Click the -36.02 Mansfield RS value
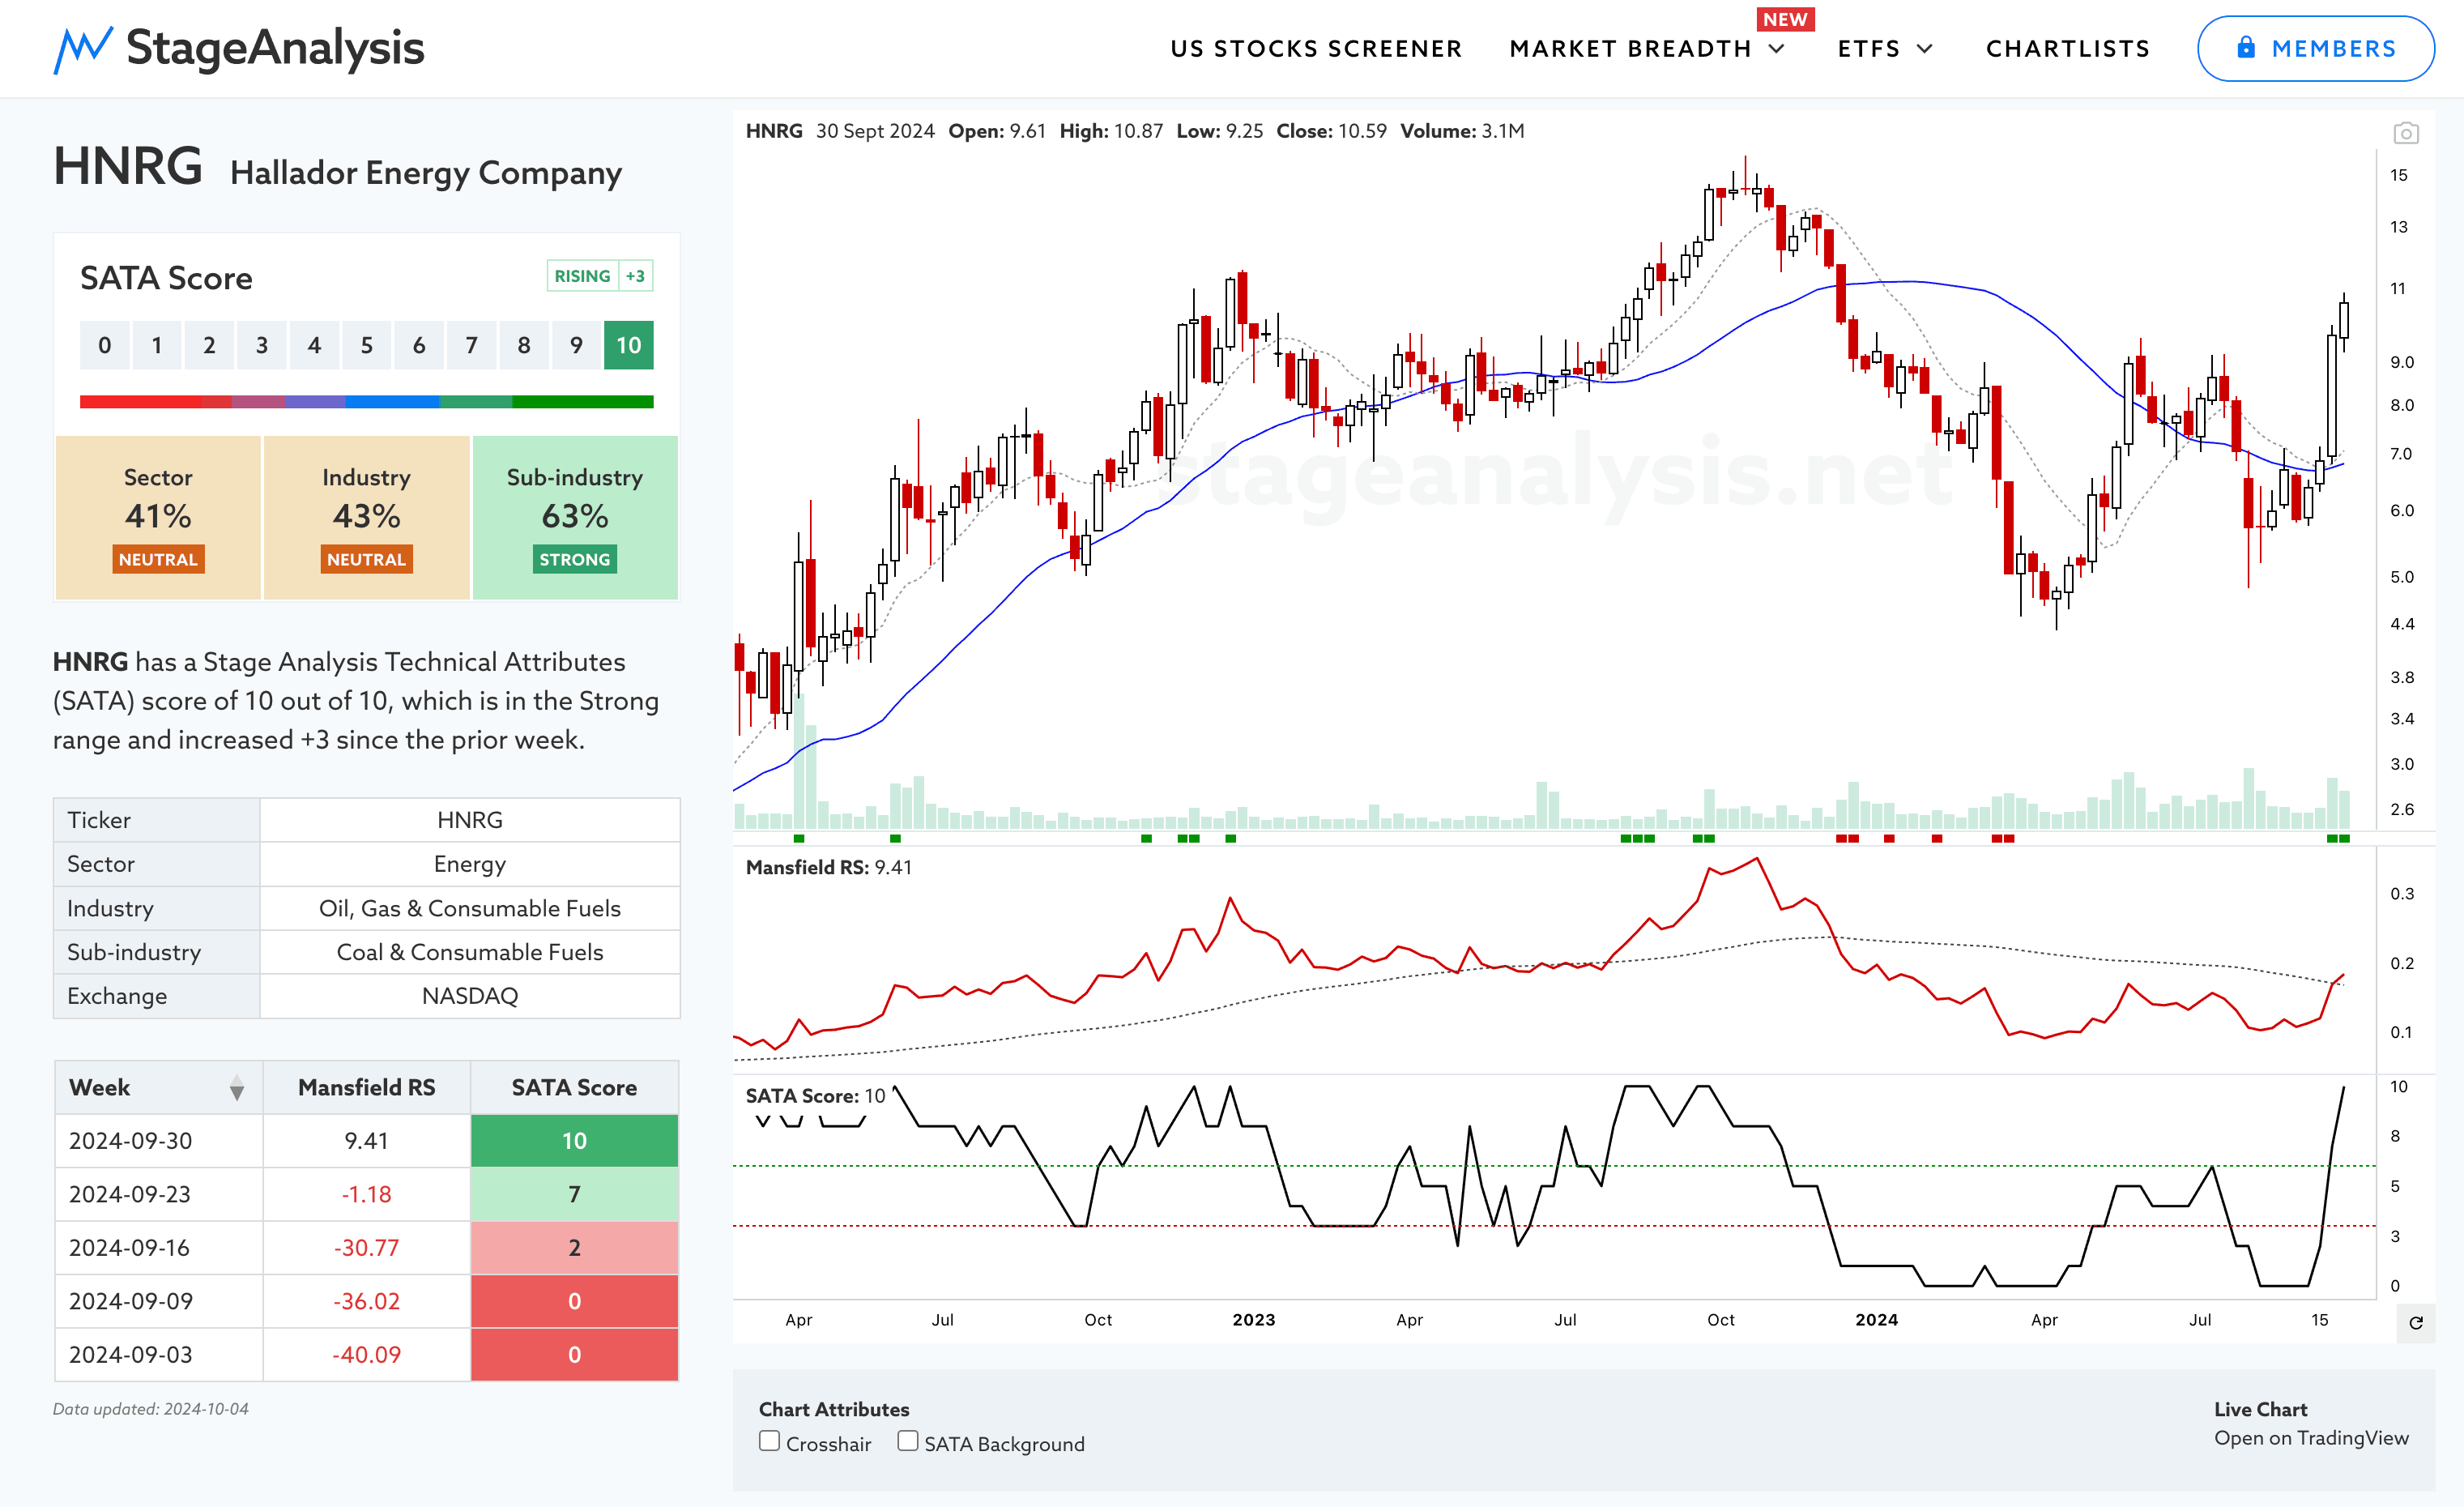Image resolution: width=2464 pixels, height=1507 pixels. coord(366,1301)
